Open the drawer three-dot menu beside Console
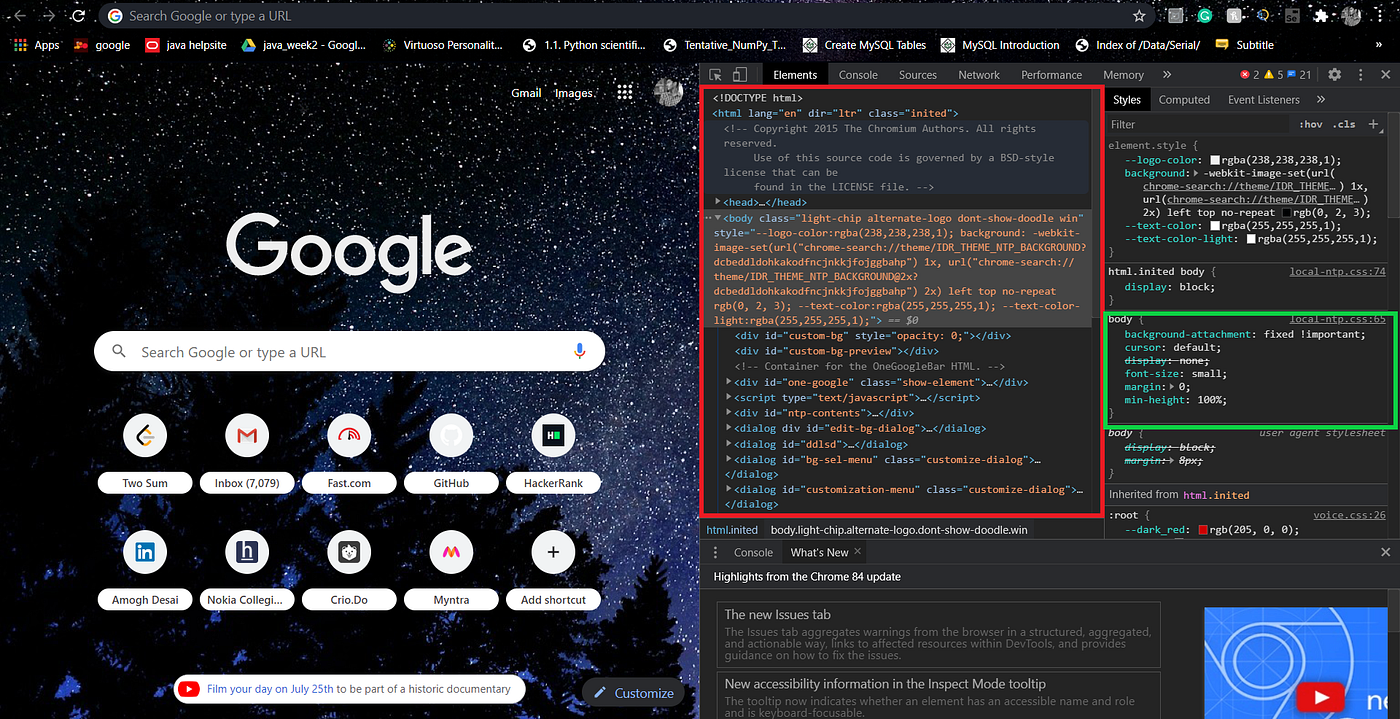The image size is (1400, 719). [x=715, y=552]
